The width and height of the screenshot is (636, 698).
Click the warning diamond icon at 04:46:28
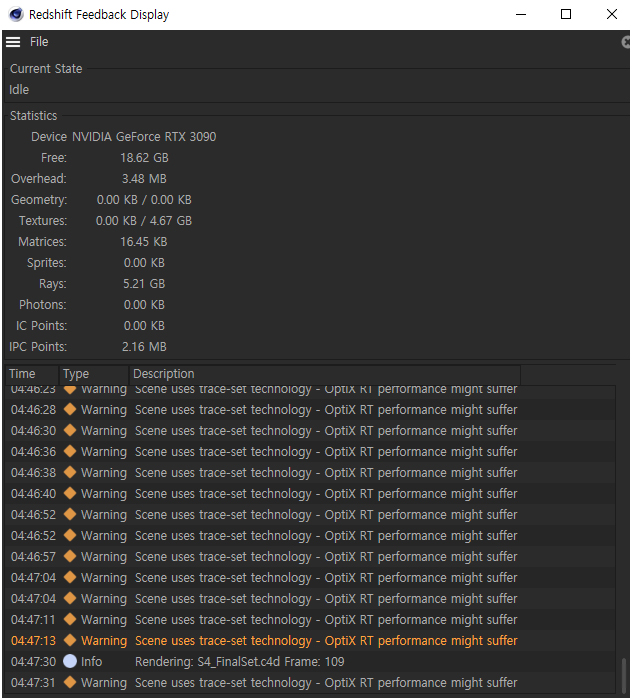[x=70, y=410]
